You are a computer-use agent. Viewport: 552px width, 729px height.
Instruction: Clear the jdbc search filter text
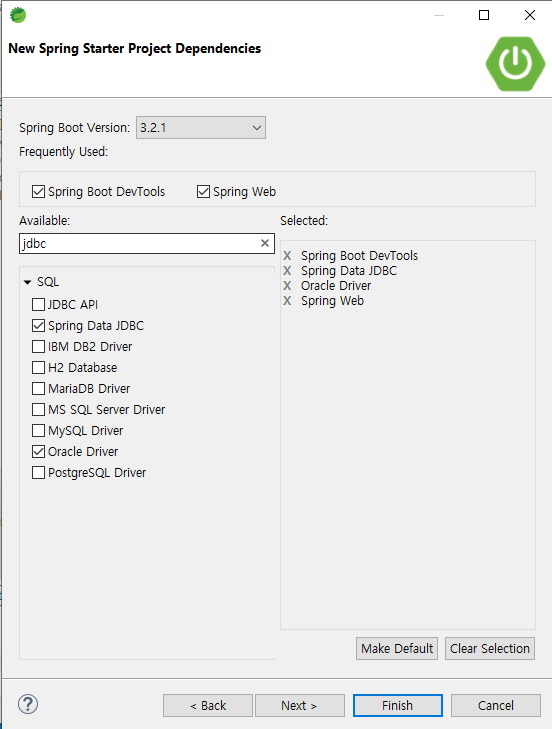coord(265,243)
